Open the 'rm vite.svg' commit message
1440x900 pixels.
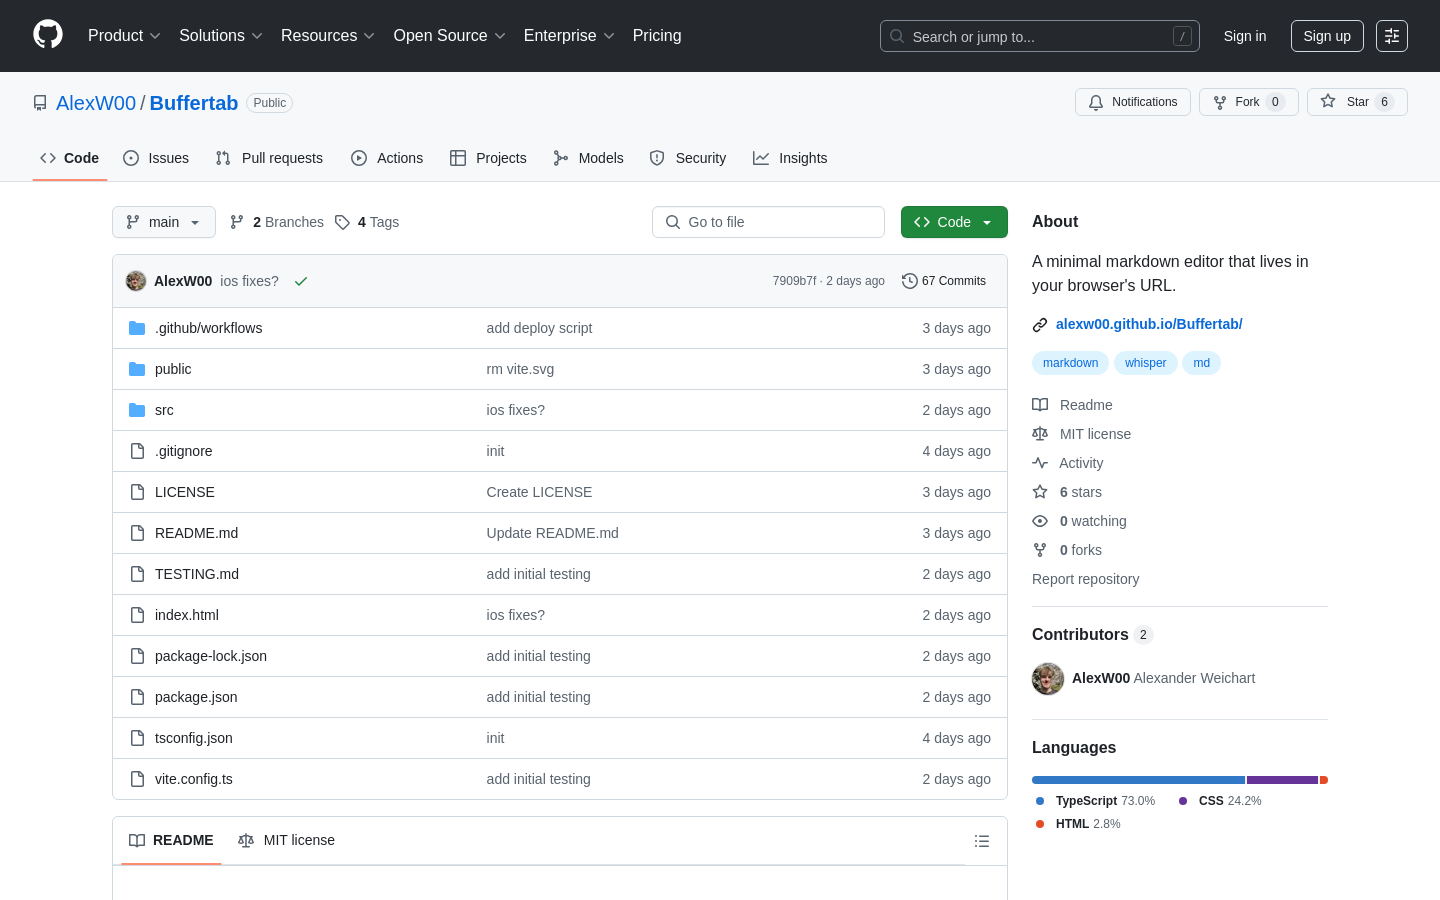(x=520, y=369)
